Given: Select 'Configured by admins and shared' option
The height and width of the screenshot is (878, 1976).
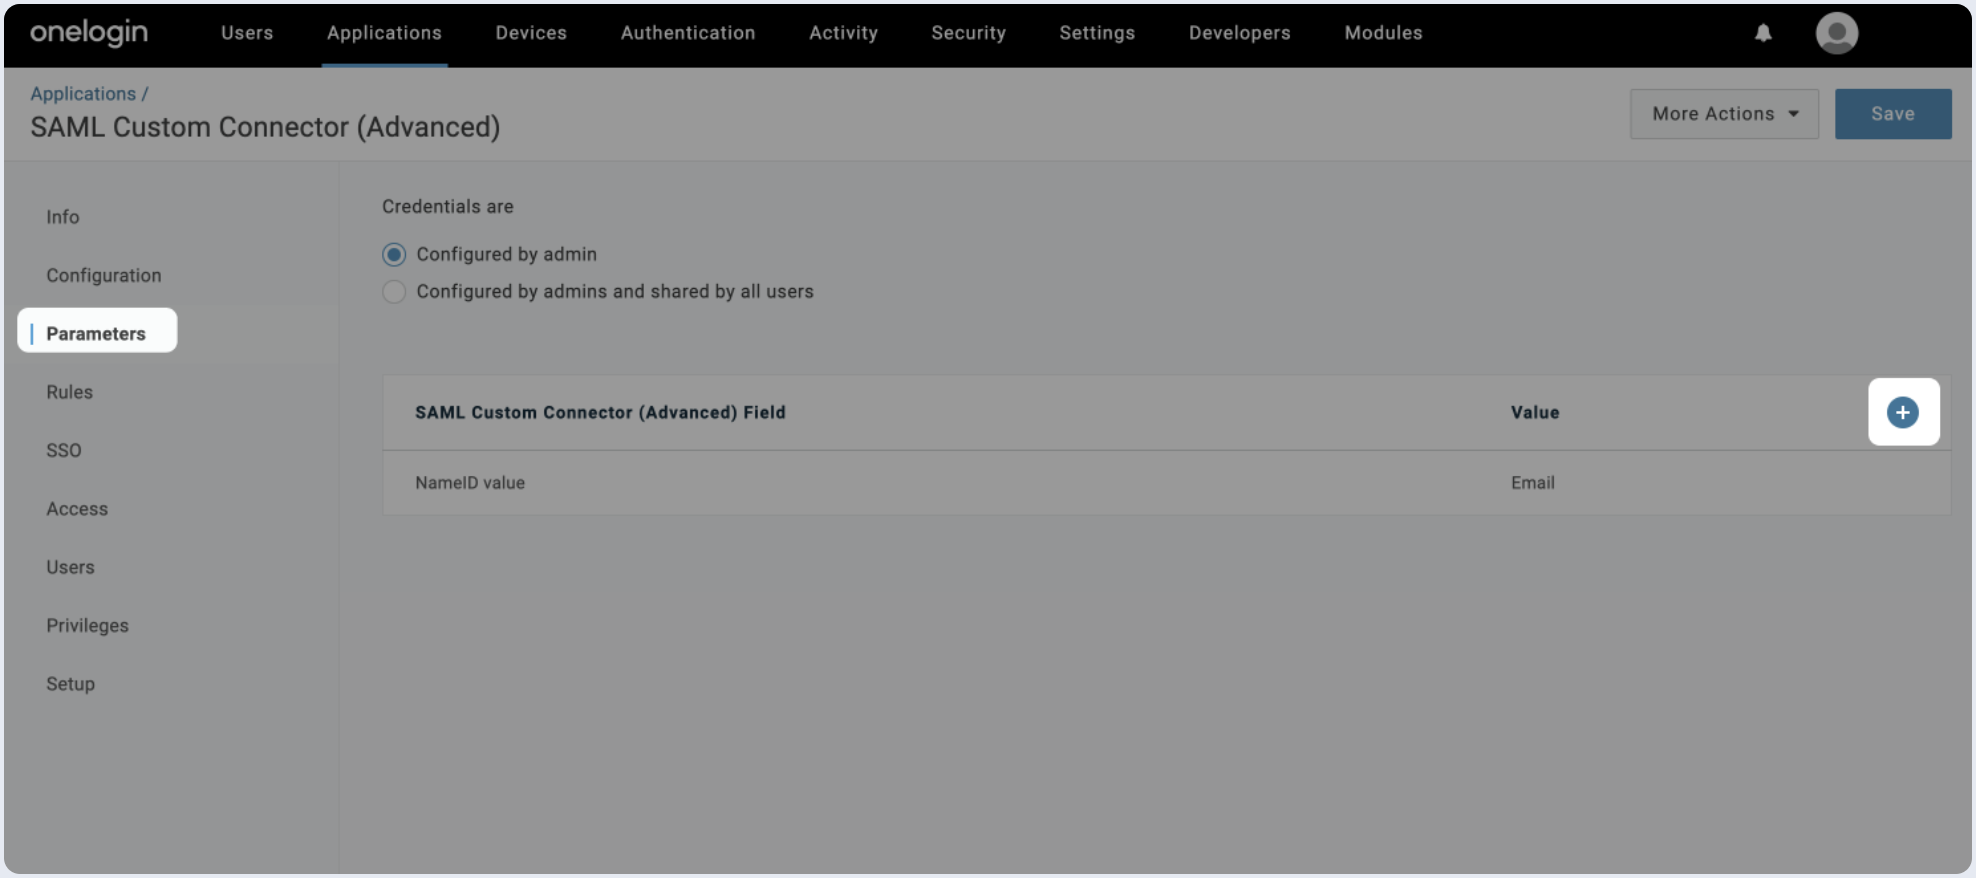Looking at the screenshot, I should click(394, 292).
